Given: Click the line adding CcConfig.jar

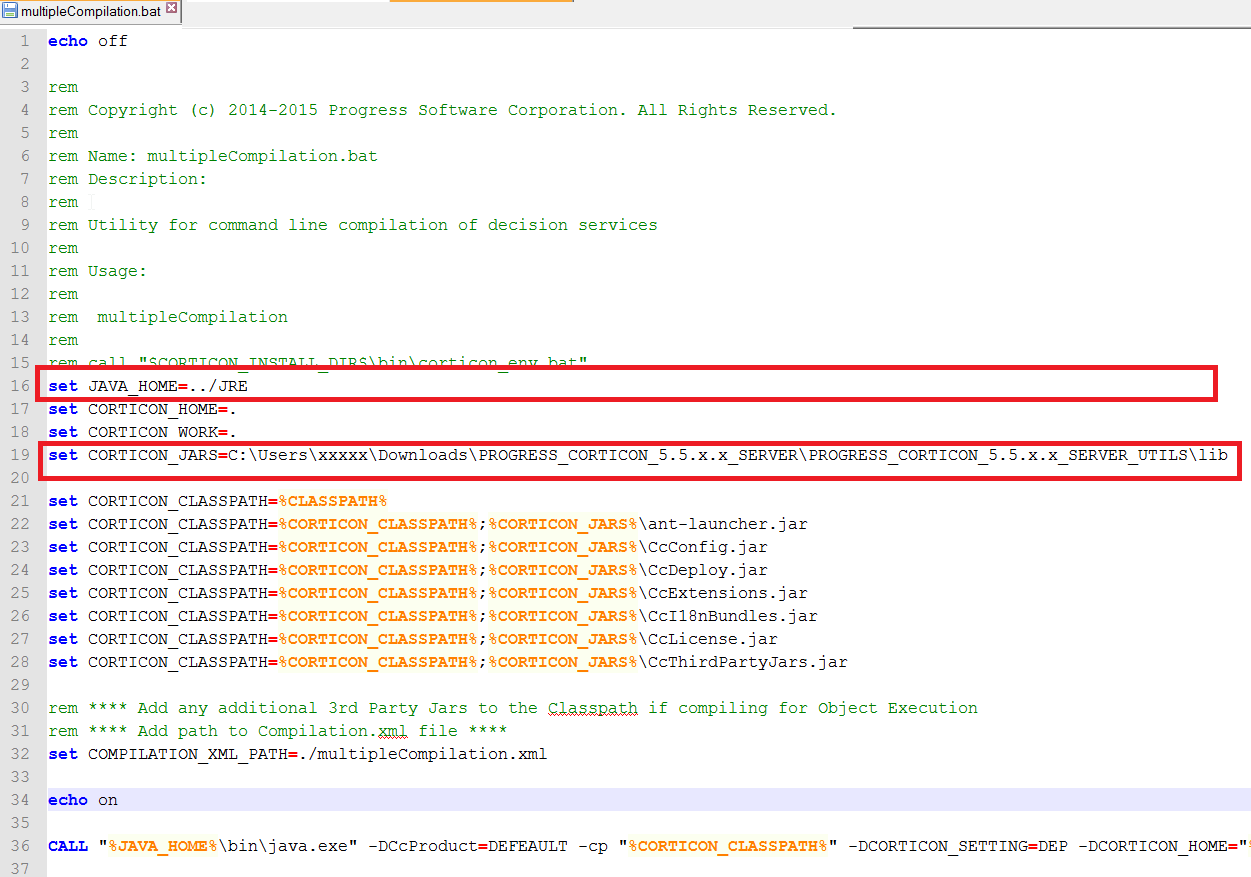Looking at the screenshot, I should coord(408,547).
